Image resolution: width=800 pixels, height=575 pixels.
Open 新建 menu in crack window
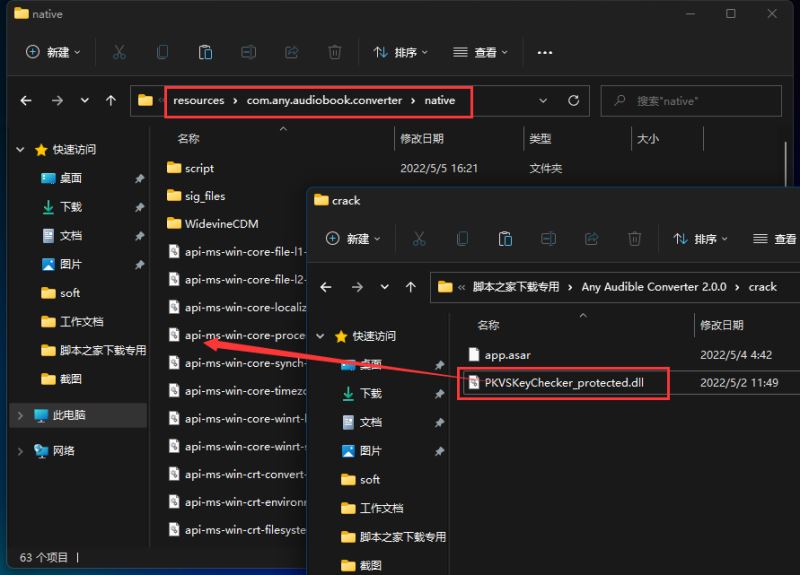pyautogui.click(x=353, y=239)
